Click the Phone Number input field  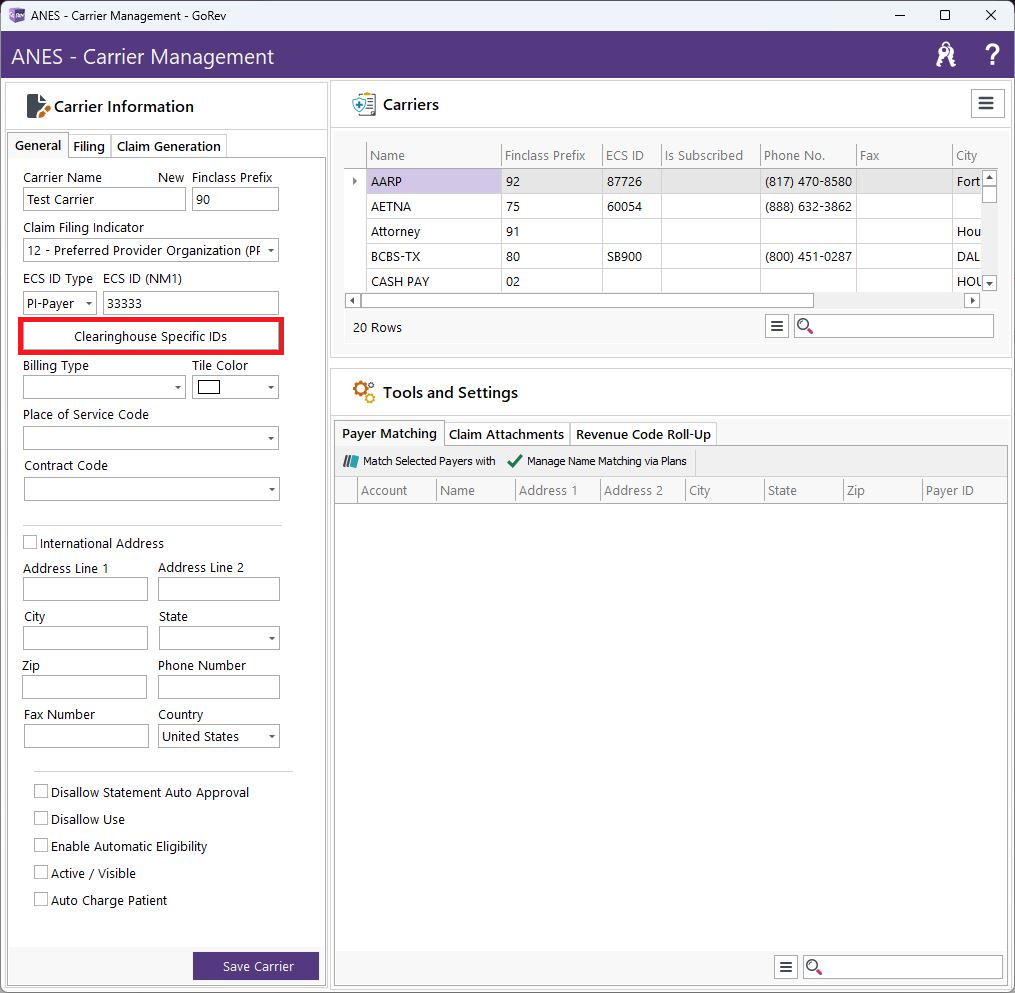(x=219, y=687)
